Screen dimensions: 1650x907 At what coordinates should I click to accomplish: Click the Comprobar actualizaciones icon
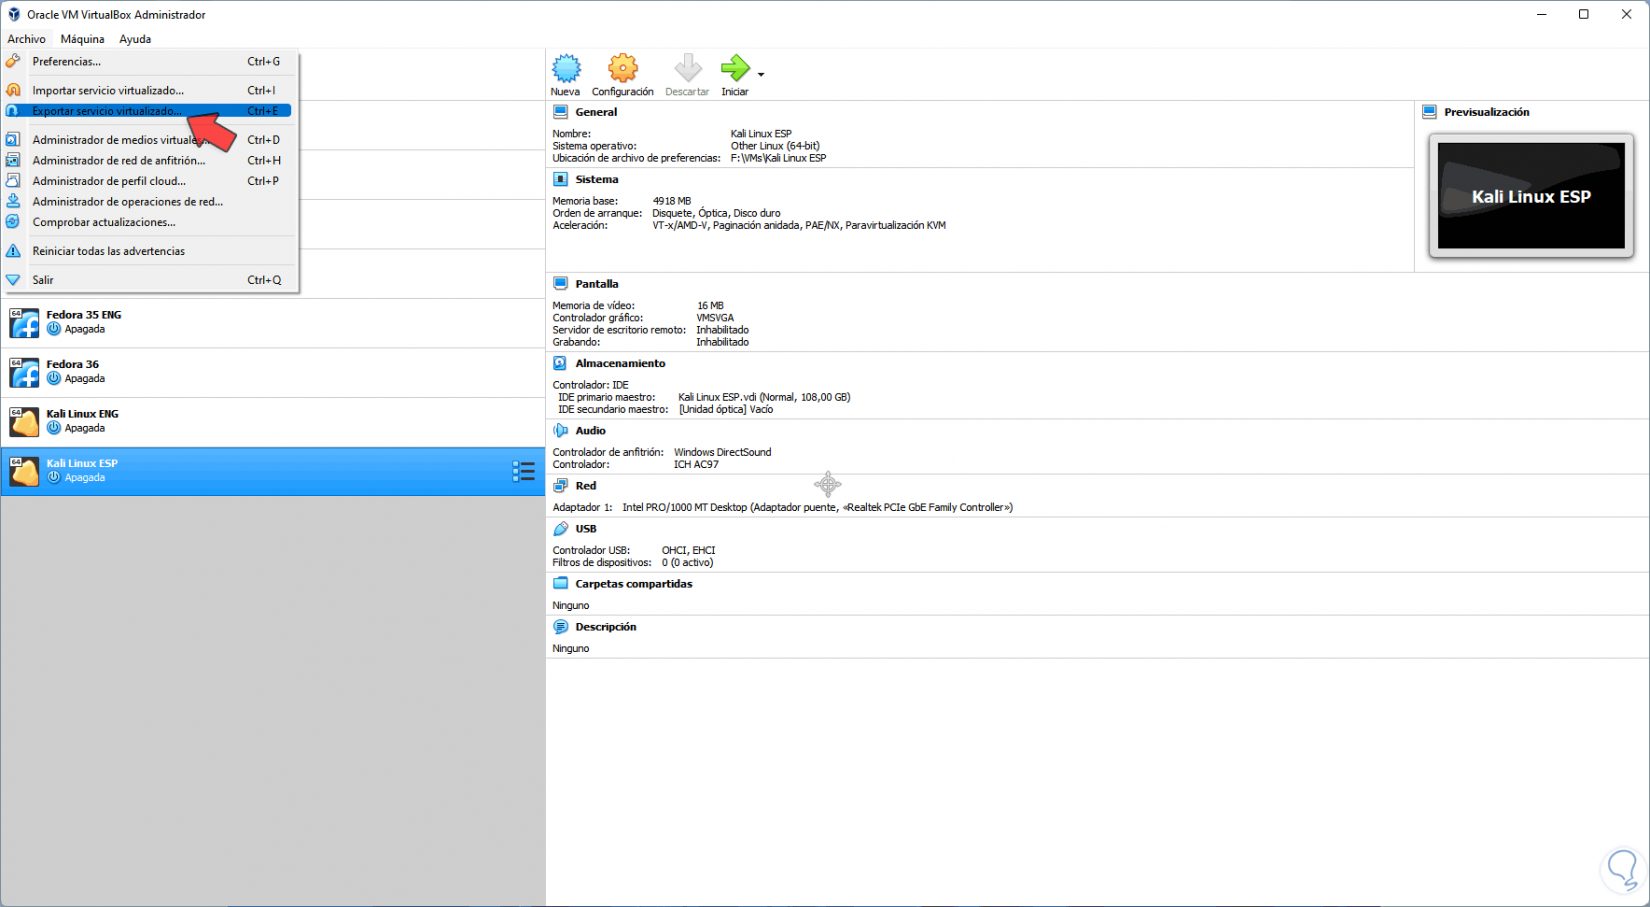[x=13, y=222]
